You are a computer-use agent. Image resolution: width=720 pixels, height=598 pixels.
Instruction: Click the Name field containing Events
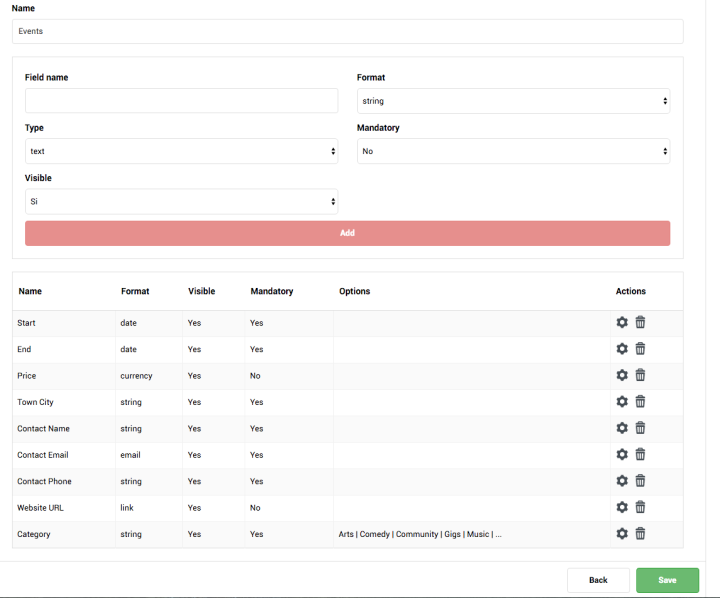[x=347, y=31]
